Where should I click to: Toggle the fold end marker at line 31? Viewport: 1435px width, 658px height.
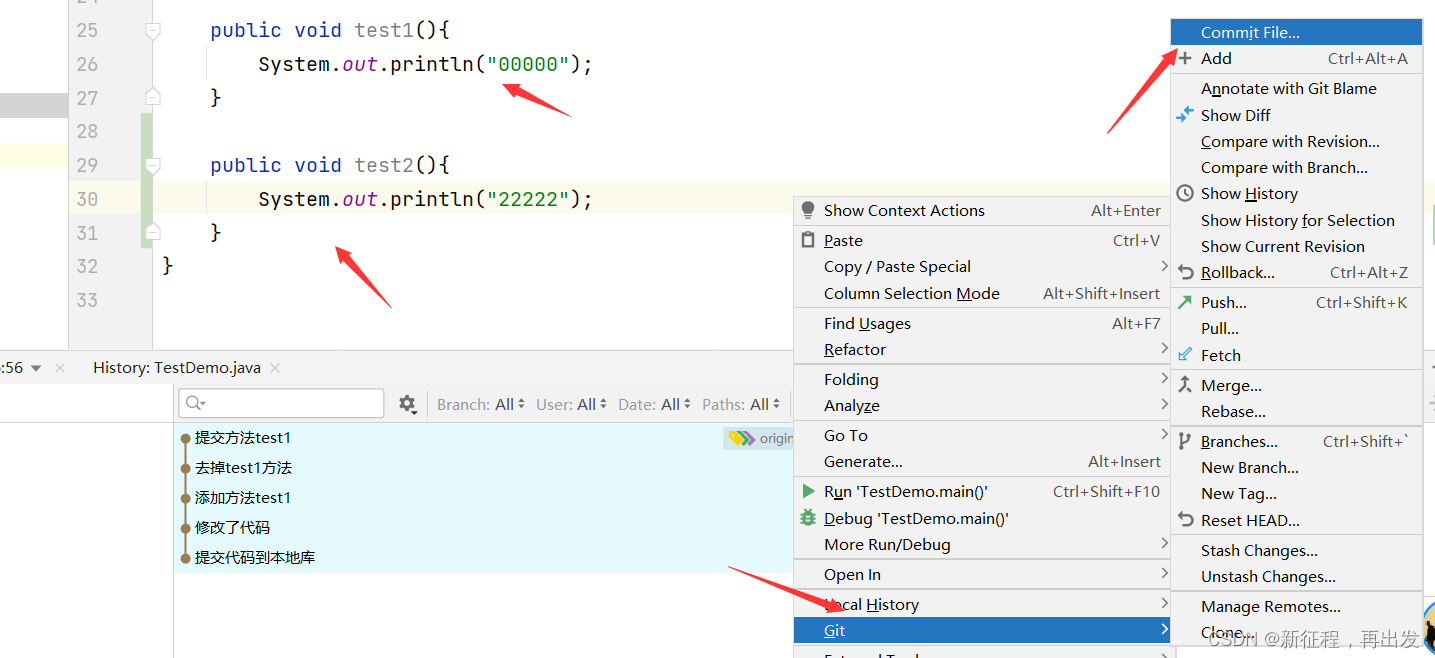tap(152, 231)
